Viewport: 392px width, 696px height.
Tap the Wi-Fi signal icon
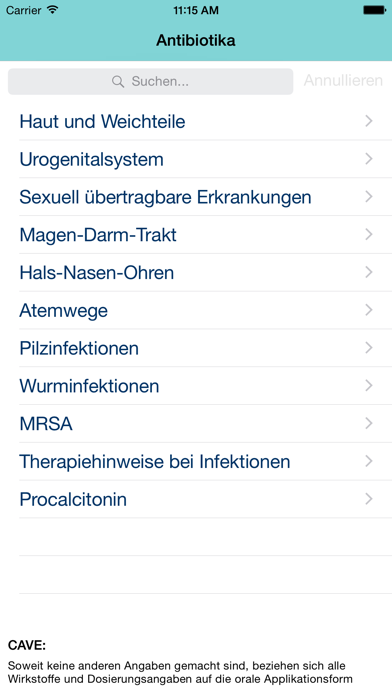point(52,10)
